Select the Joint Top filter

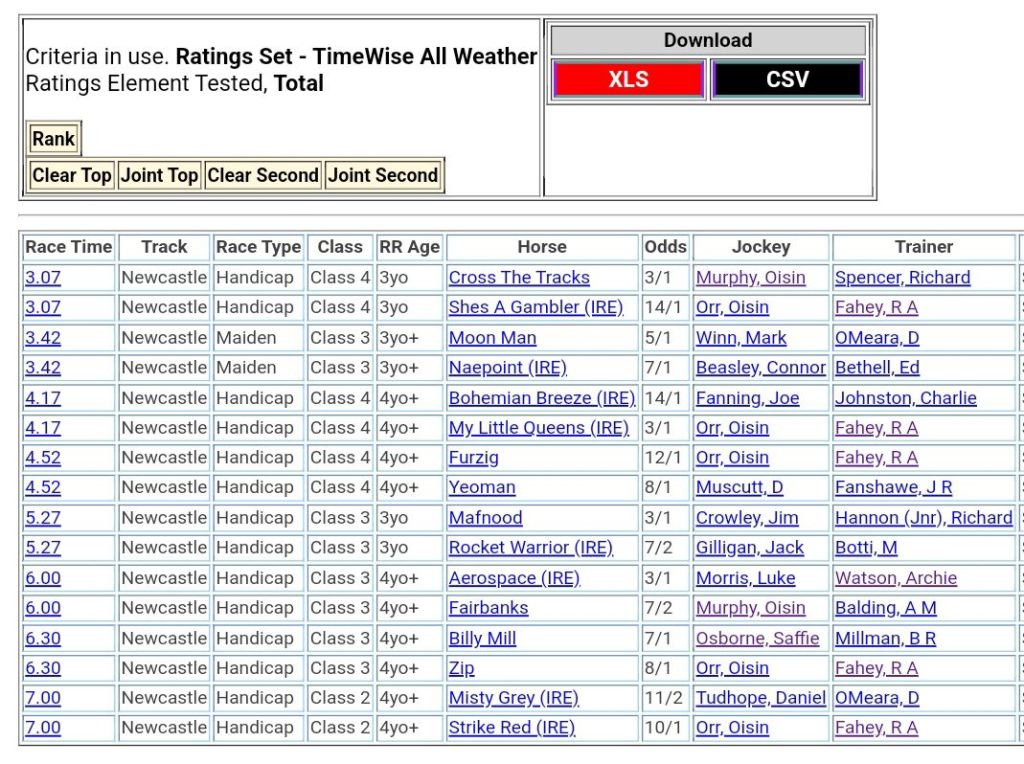[x=160, y=175]
